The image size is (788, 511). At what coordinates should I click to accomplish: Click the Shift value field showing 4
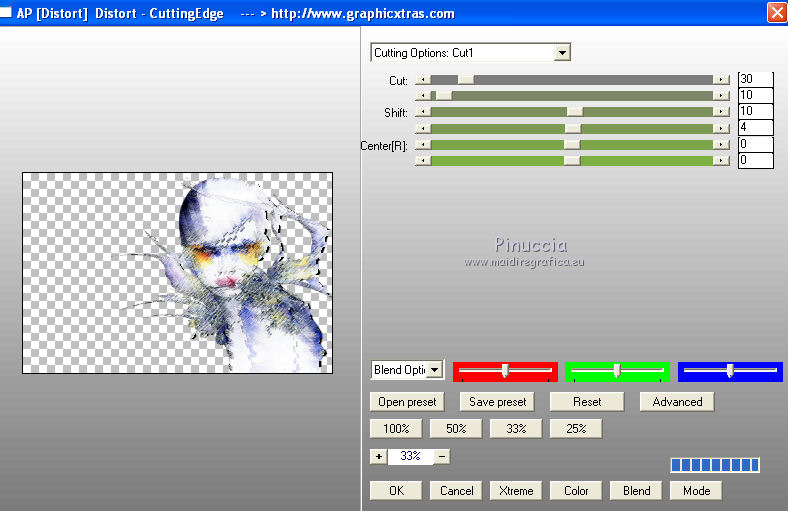[x=755, y=127]
